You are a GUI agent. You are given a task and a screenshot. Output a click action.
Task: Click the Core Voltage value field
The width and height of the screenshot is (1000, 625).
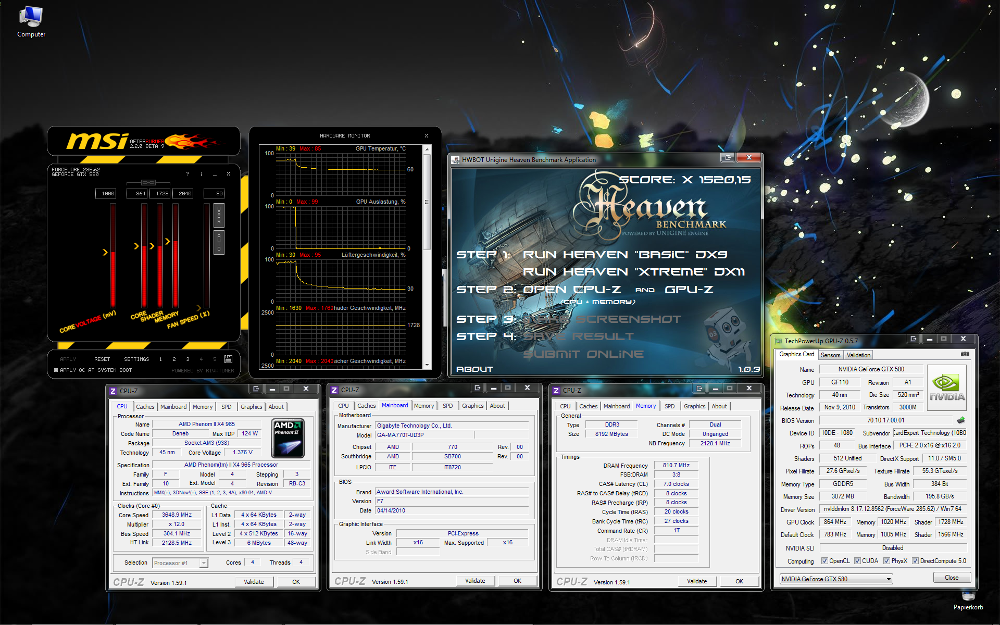[x=105, y=193]
